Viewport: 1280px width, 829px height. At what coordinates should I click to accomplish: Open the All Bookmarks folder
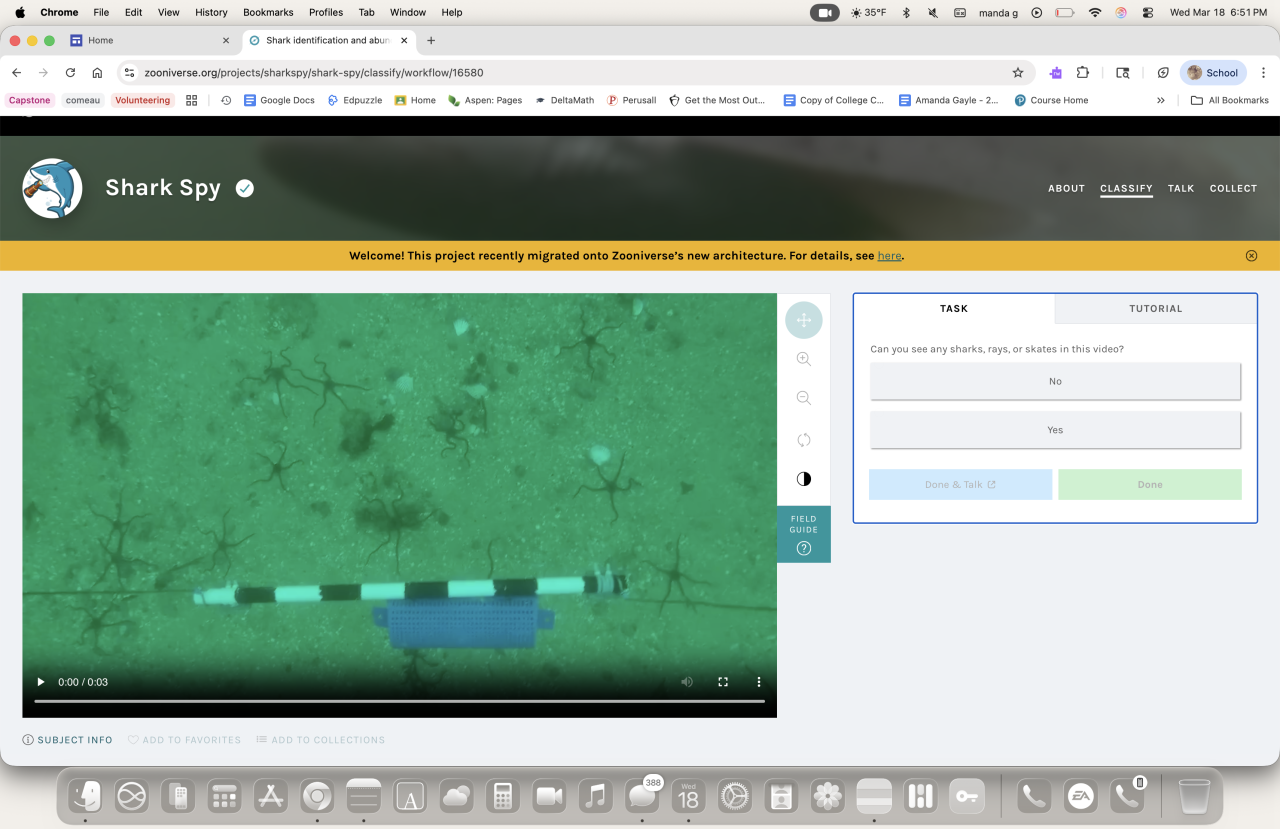point(1230,100)
